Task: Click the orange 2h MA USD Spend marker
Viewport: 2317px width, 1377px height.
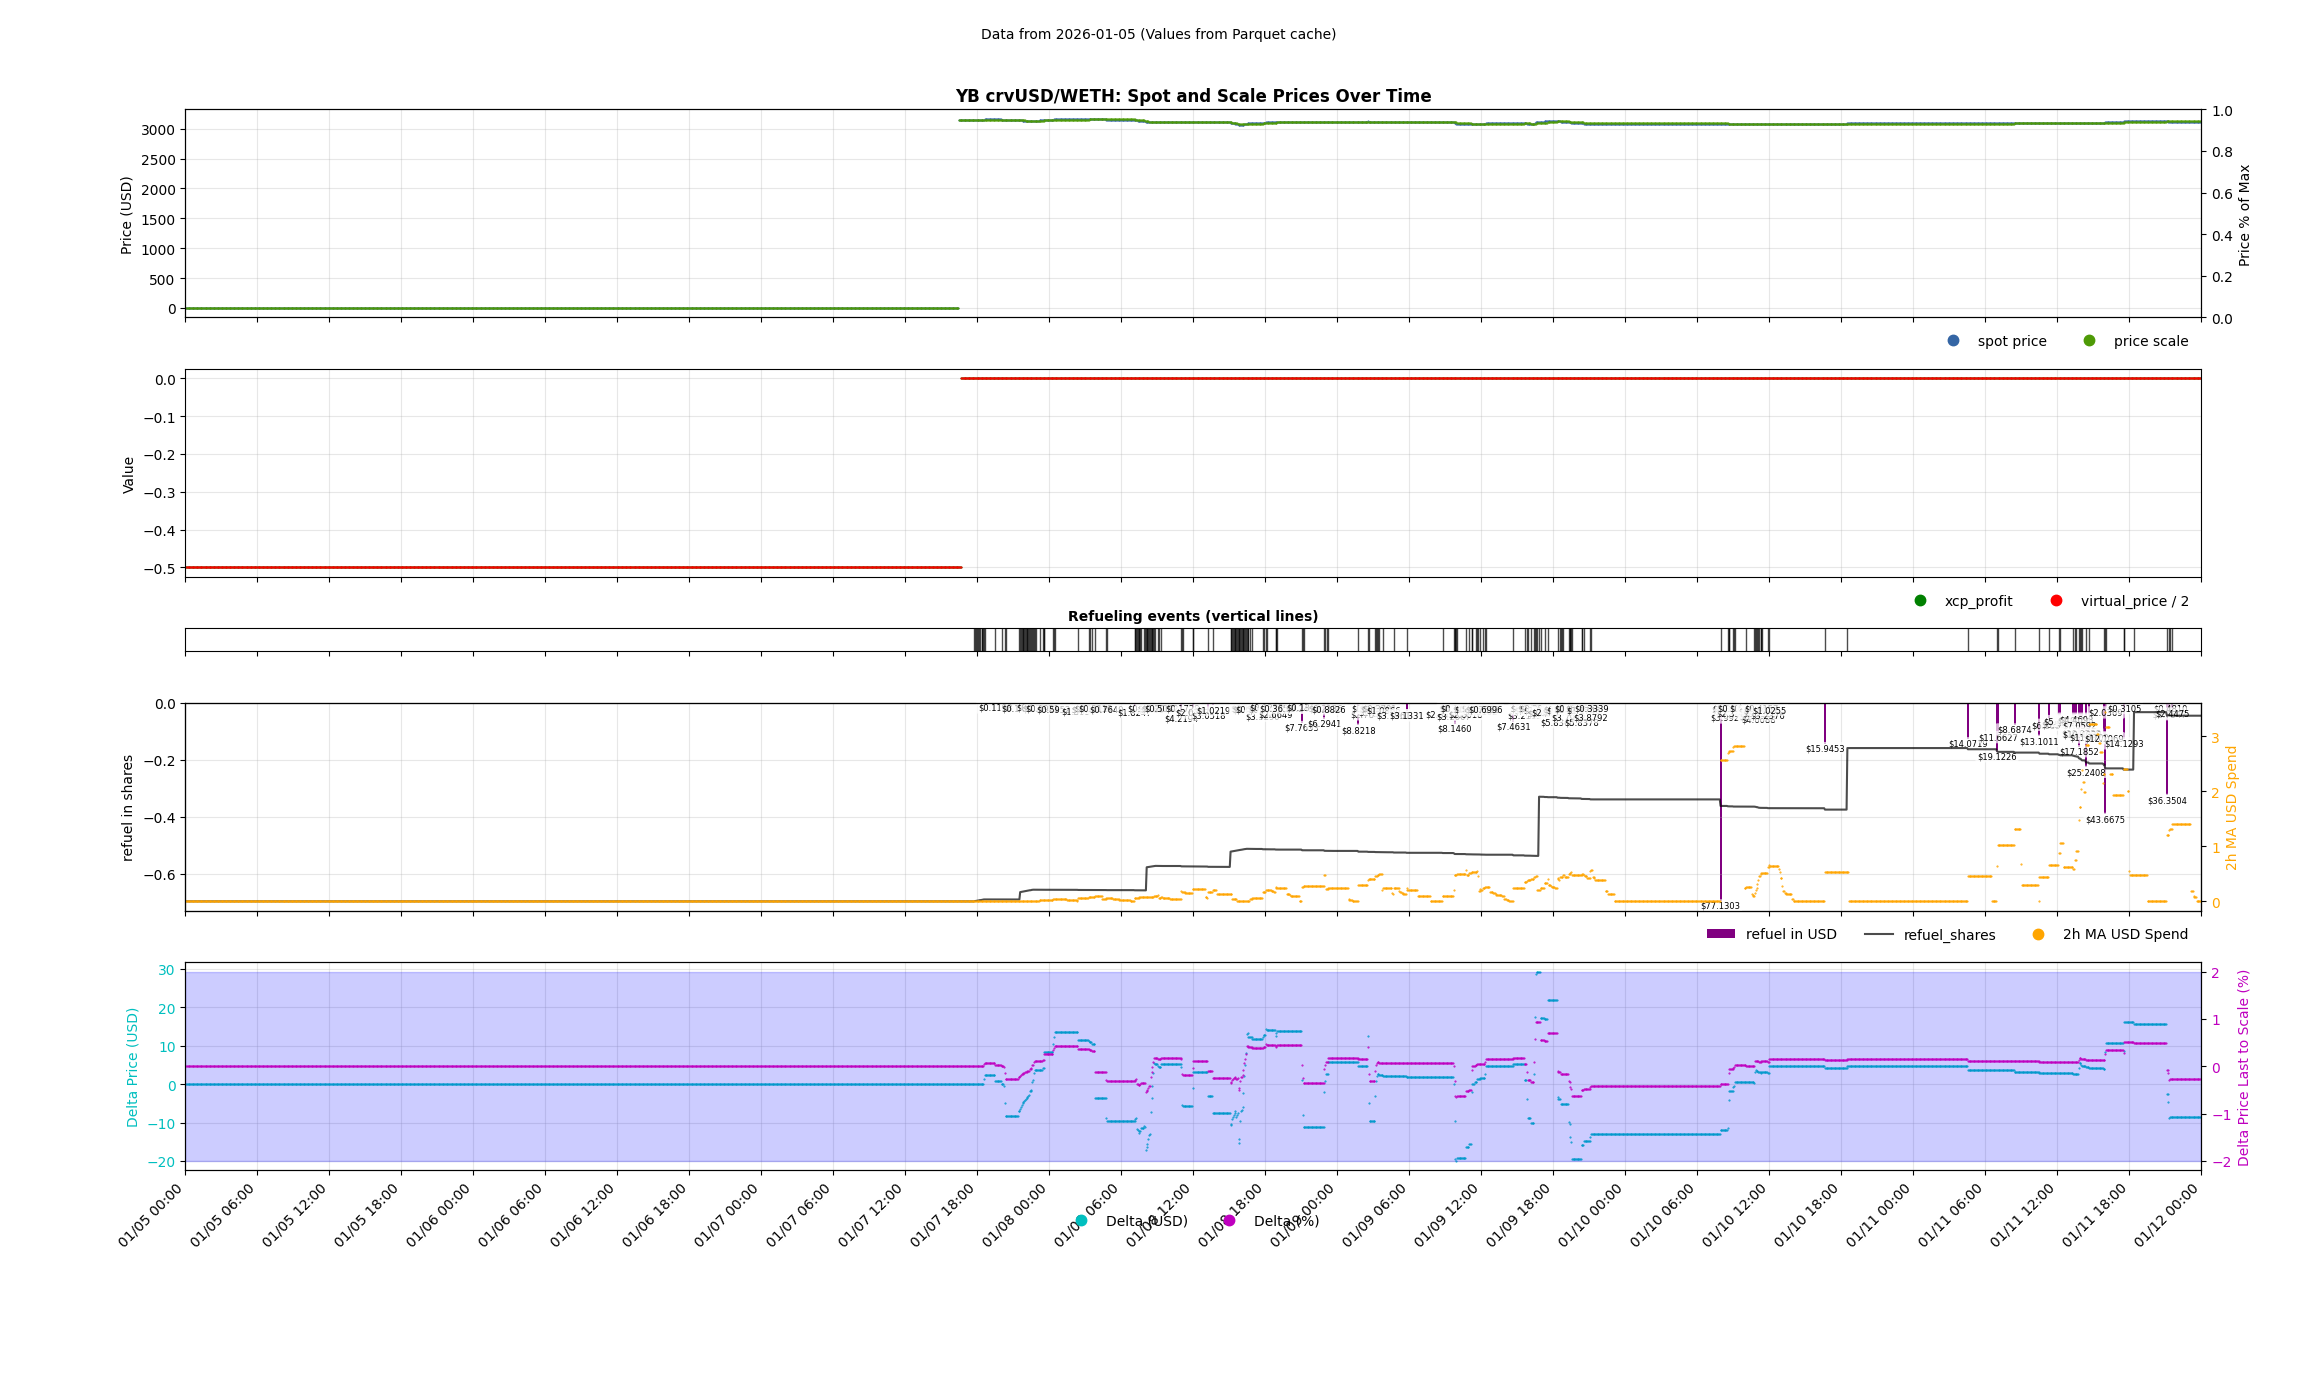Action: (x=2038, y=935)
